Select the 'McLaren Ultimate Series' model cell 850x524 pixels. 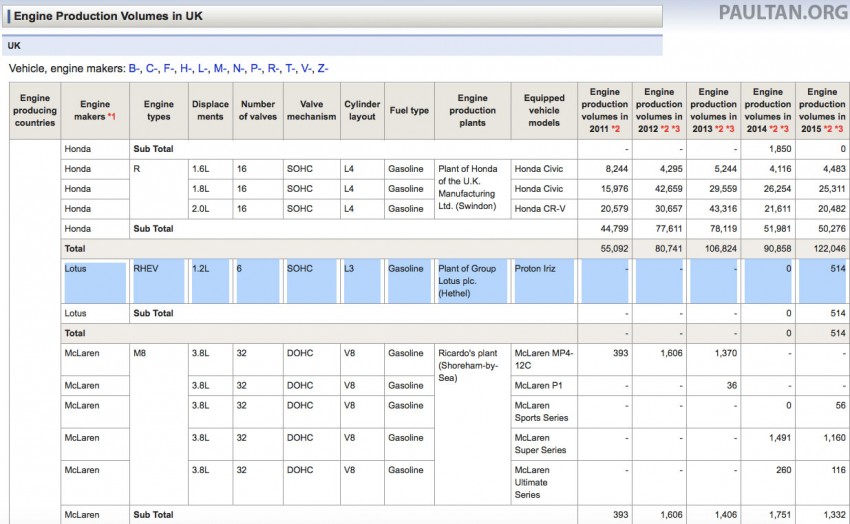(544, 482)
